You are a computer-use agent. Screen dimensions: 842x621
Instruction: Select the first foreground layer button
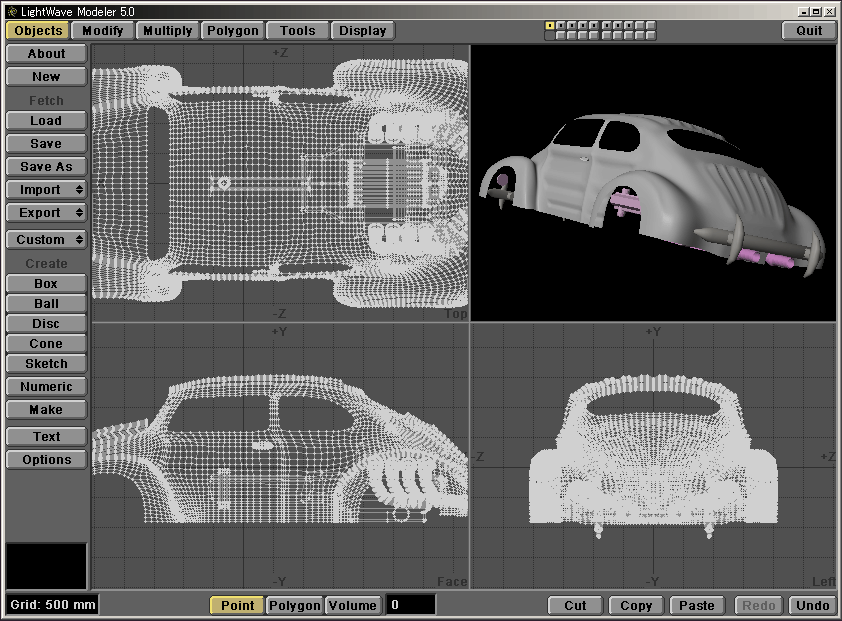(x=550, y=25)
